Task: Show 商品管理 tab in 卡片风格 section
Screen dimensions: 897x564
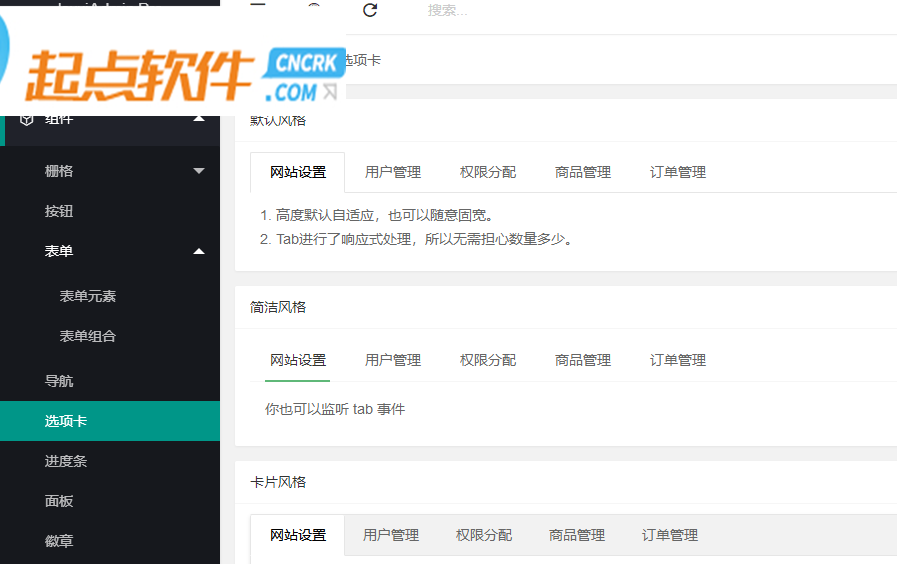Action: click(x=577, y=535)
